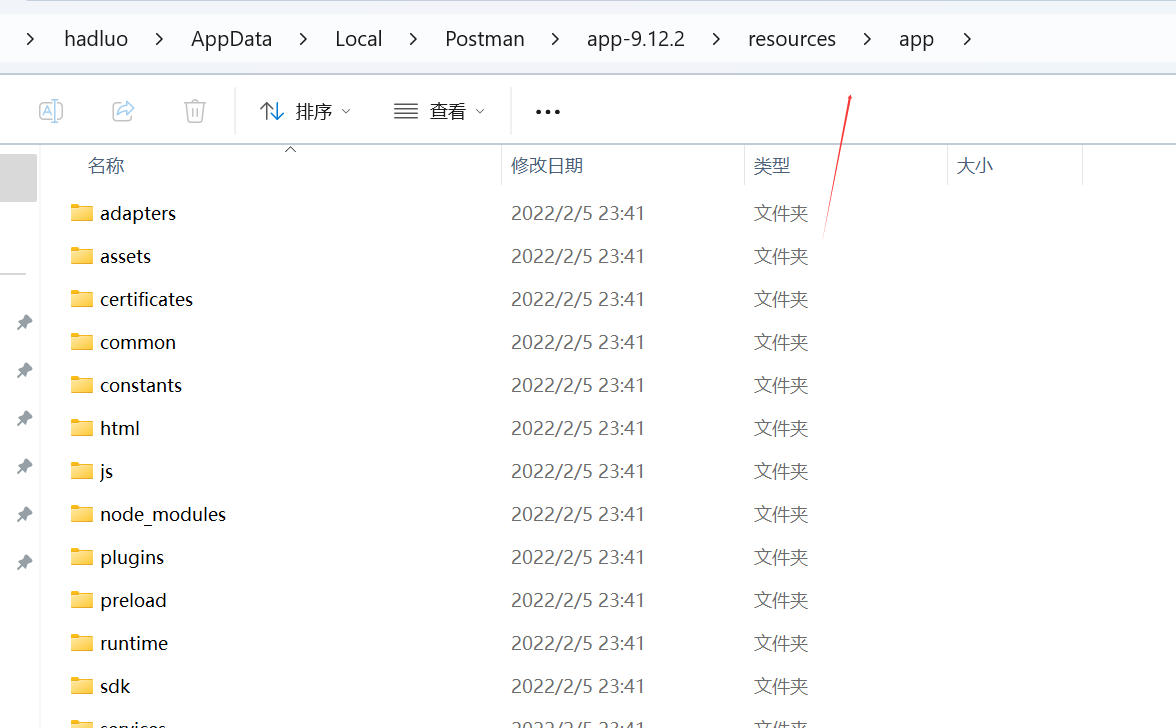Select the adapters folder name
This screenshot has width=1176, height=728.
click(138, 214)
